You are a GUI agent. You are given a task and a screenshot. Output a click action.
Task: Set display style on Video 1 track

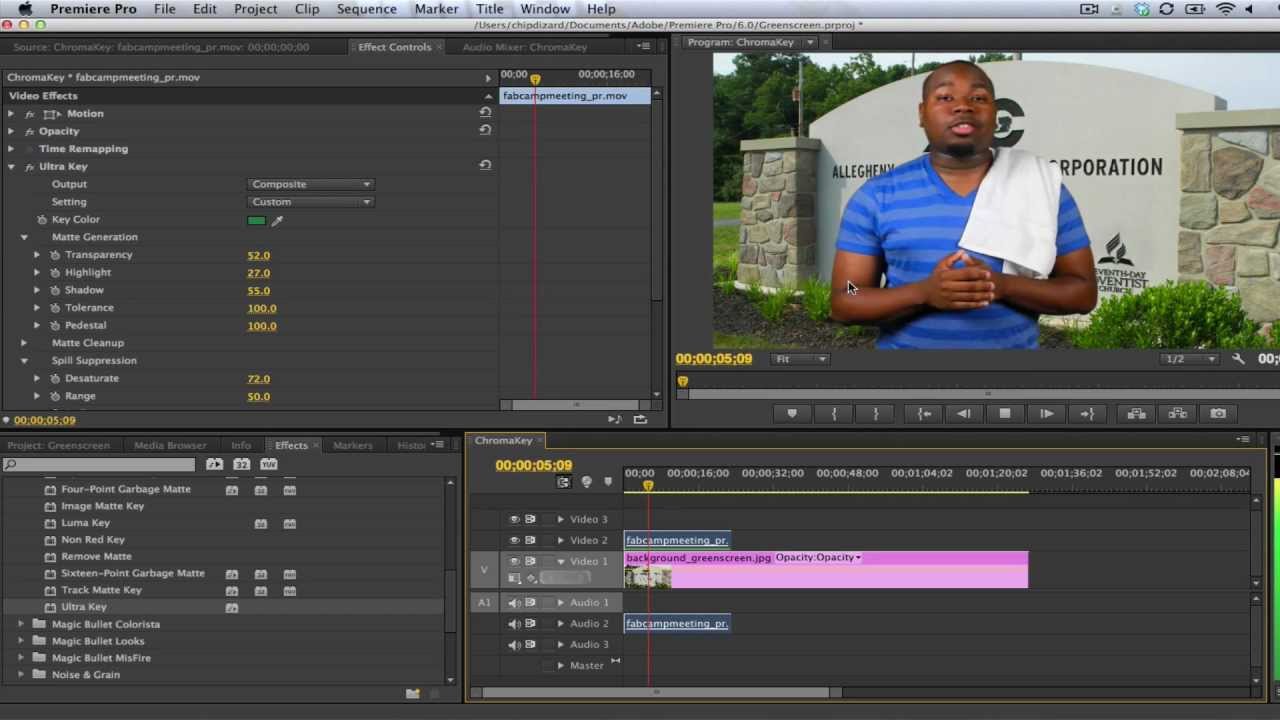pyautogui.click(x=515, y=578)
